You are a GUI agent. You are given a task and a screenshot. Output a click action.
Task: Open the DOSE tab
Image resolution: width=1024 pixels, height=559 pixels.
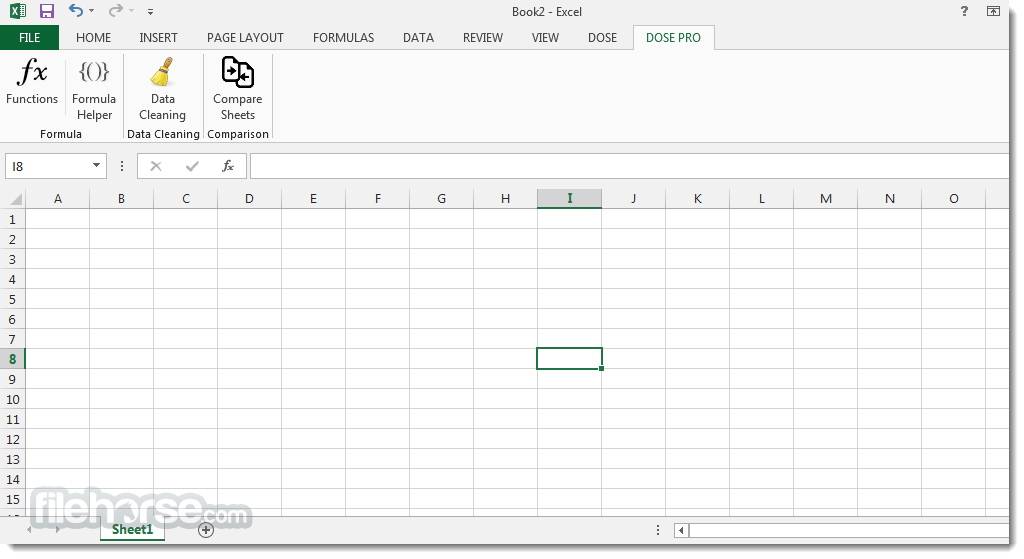(602, 38)
